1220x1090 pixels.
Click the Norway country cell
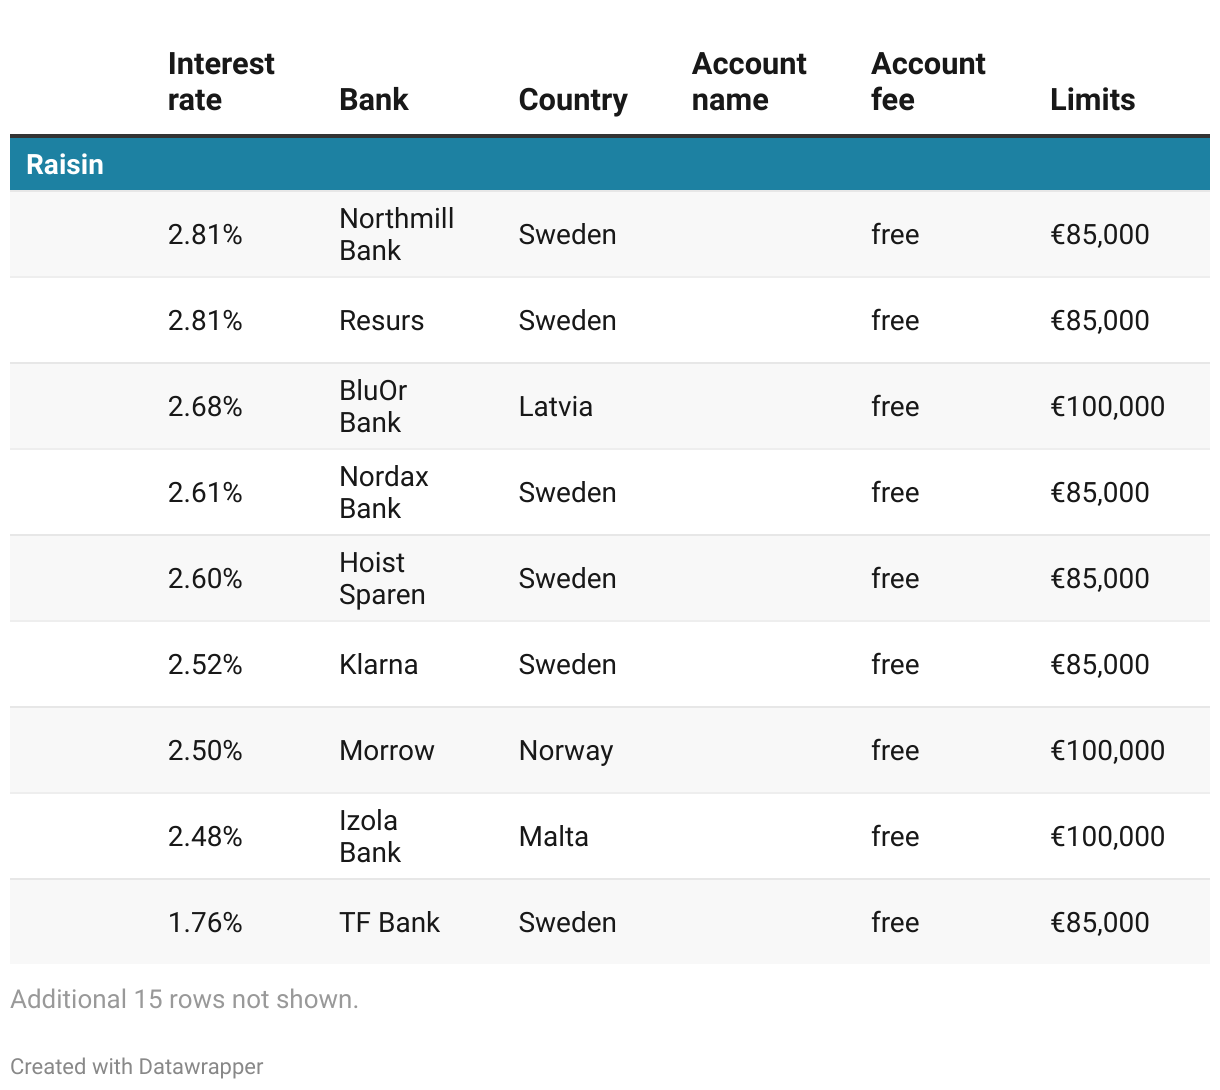[x=566, y=750]
